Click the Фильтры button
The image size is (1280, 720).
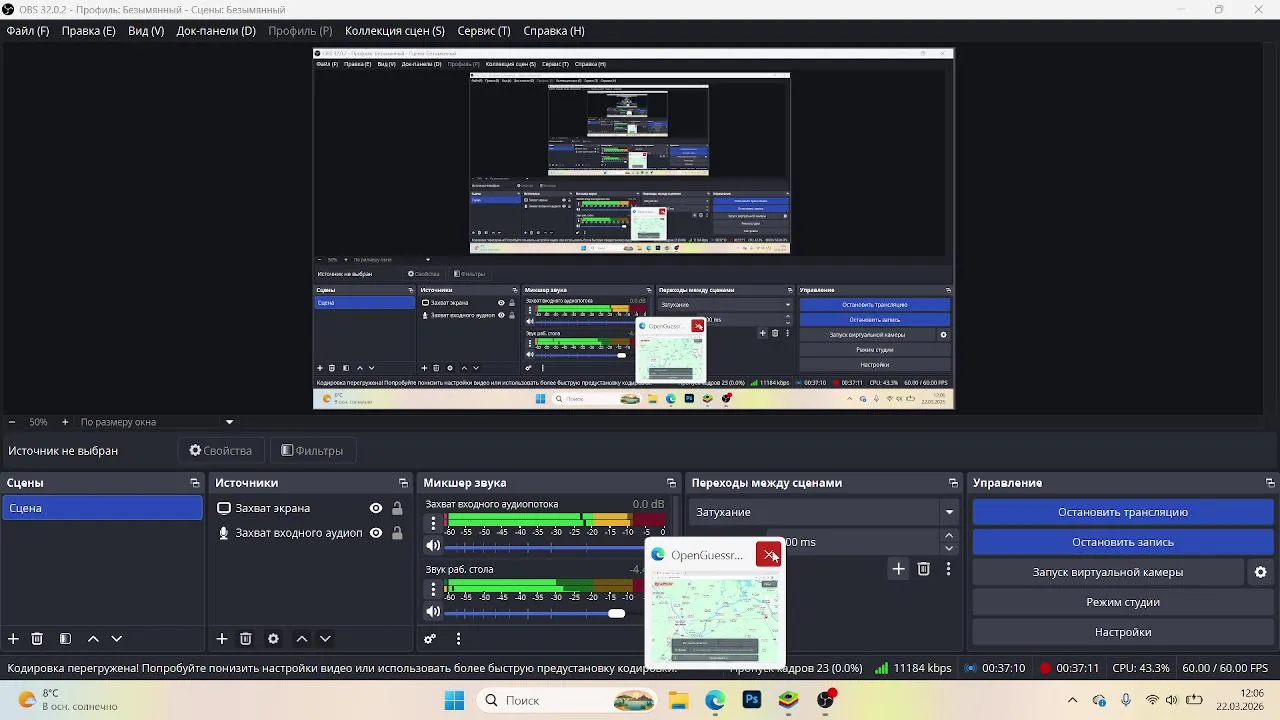[312, 451]
